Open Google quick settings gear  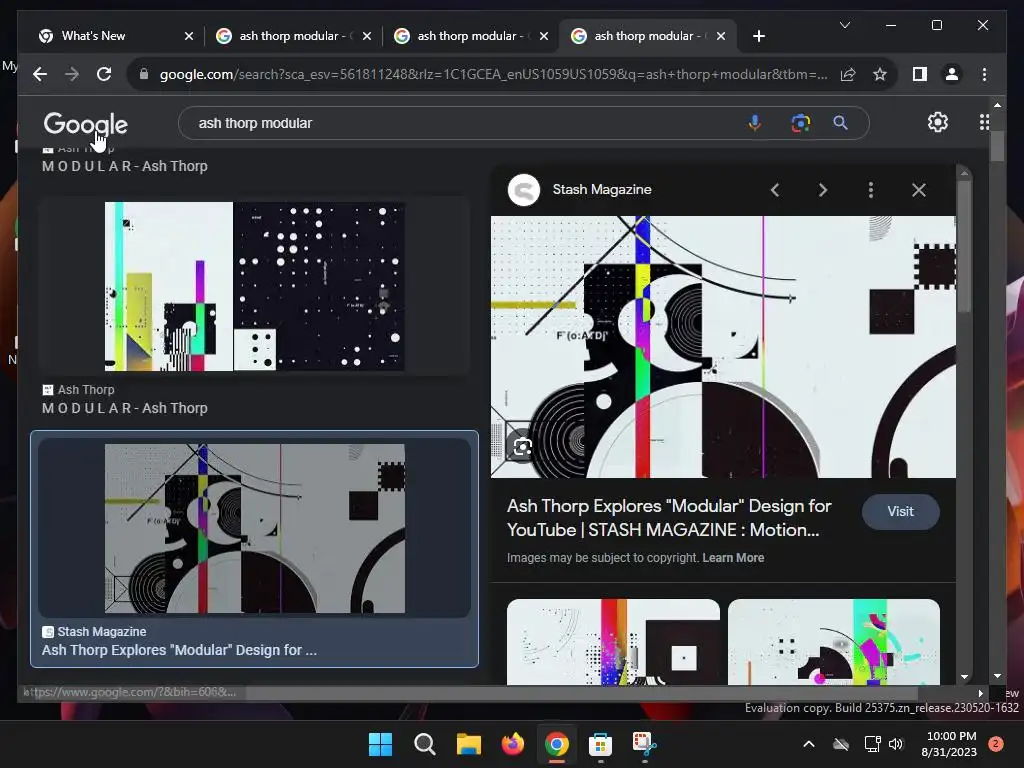pyautogui.click(x=938, y=122)
